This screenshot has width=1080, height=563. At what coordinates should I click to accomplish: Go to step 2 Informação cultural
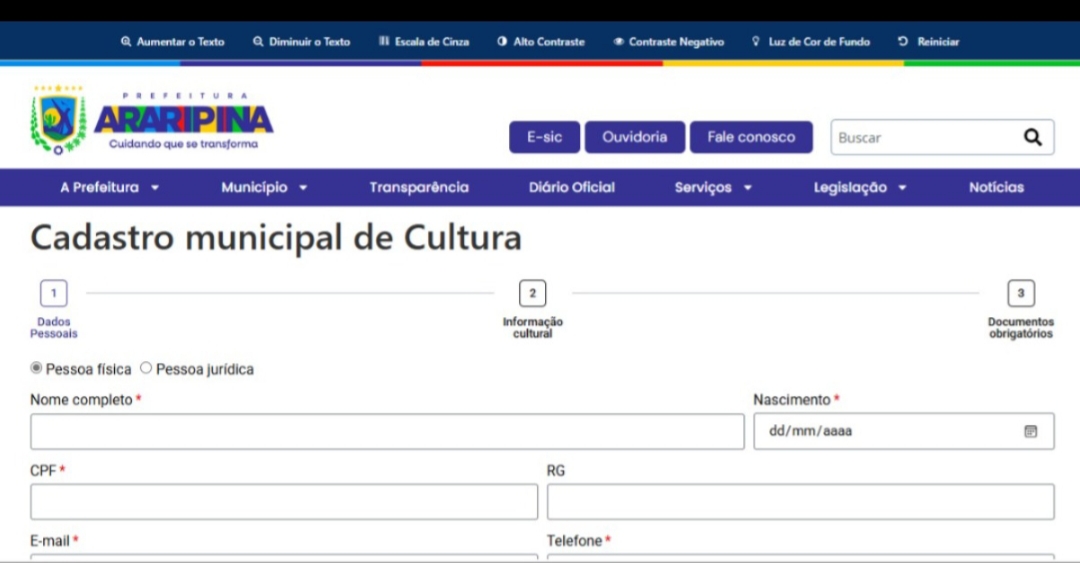coord(532,309)
